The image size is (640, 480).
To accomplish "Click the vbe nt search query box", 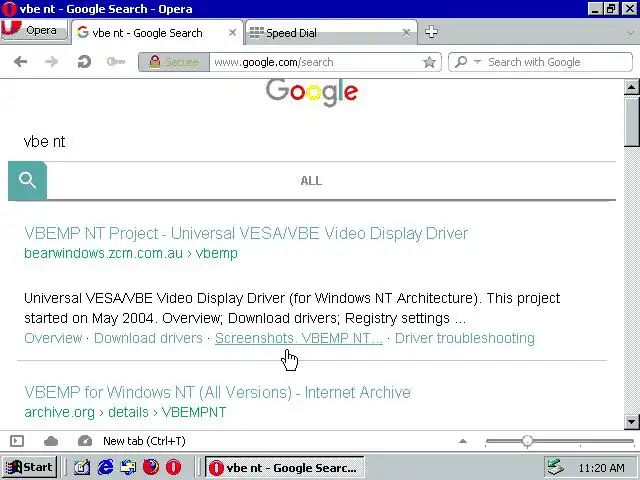I will 312,142.
